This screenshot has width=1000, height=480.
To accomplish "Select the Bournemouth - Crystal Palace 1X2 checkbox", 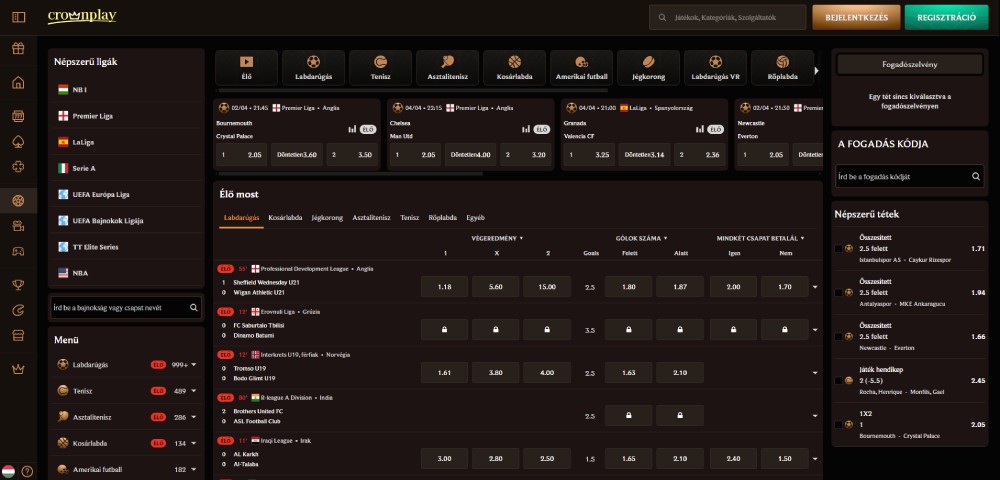I will [x=837, y=424].
